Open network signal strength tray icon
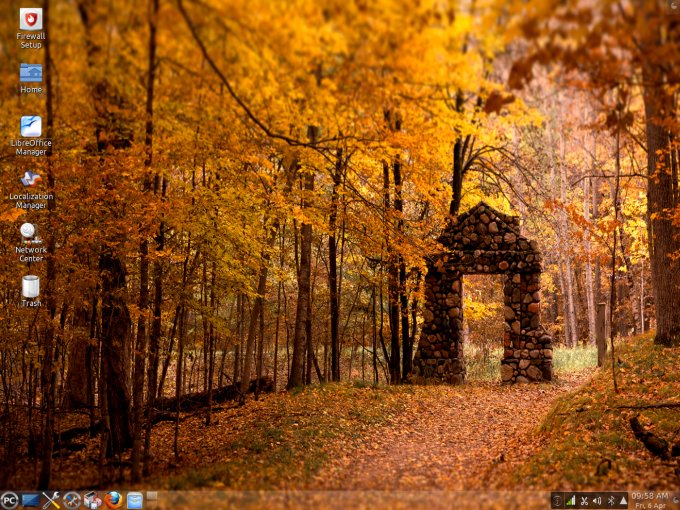 [571, 500]
